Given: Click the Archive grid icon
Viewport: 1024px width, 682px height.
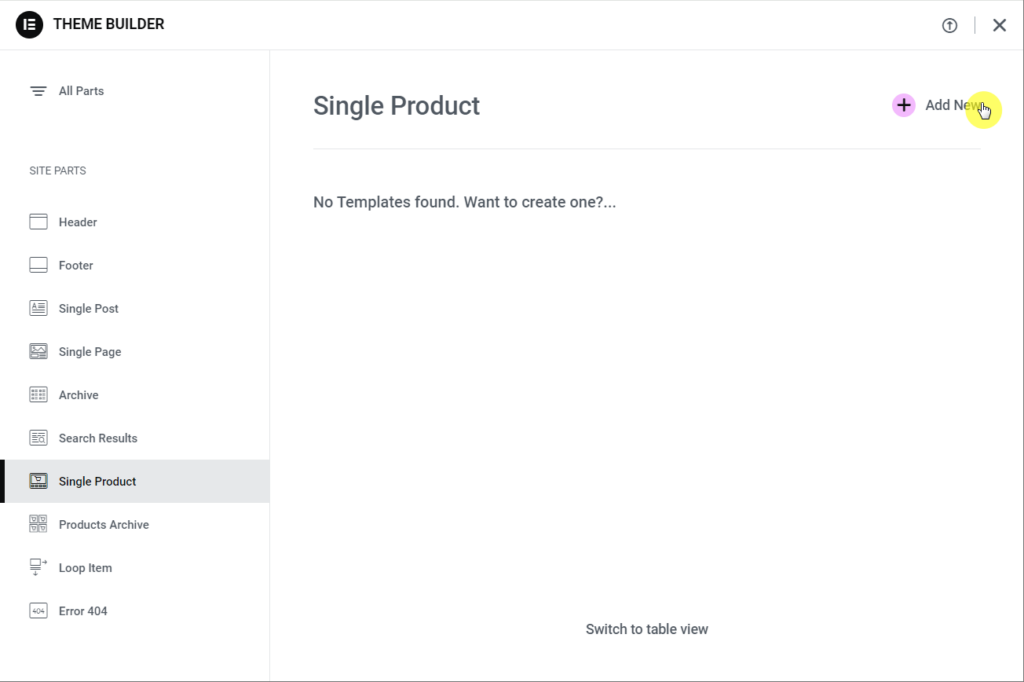Looking at the screenshot, I should 39,395.
